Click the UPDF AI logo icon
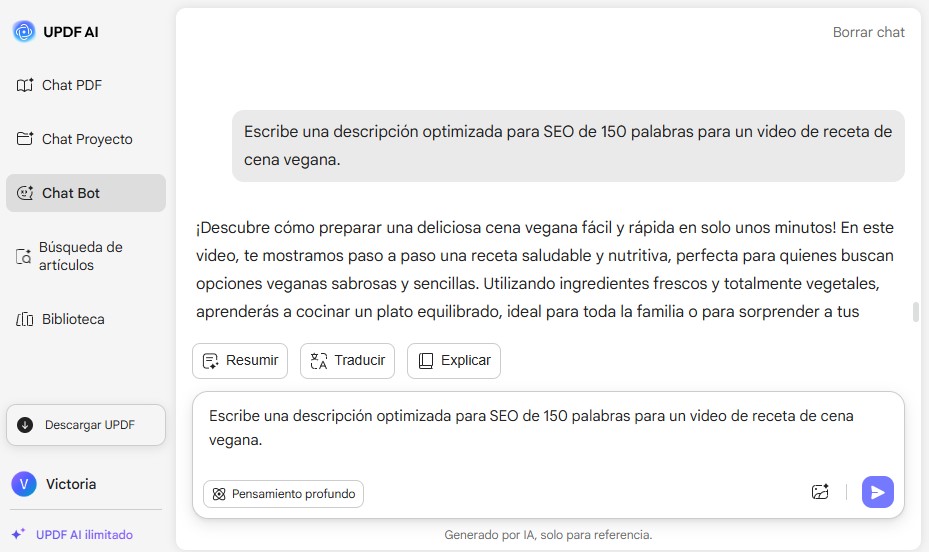This screenshot has width=929, height=552. coord(24,32)
